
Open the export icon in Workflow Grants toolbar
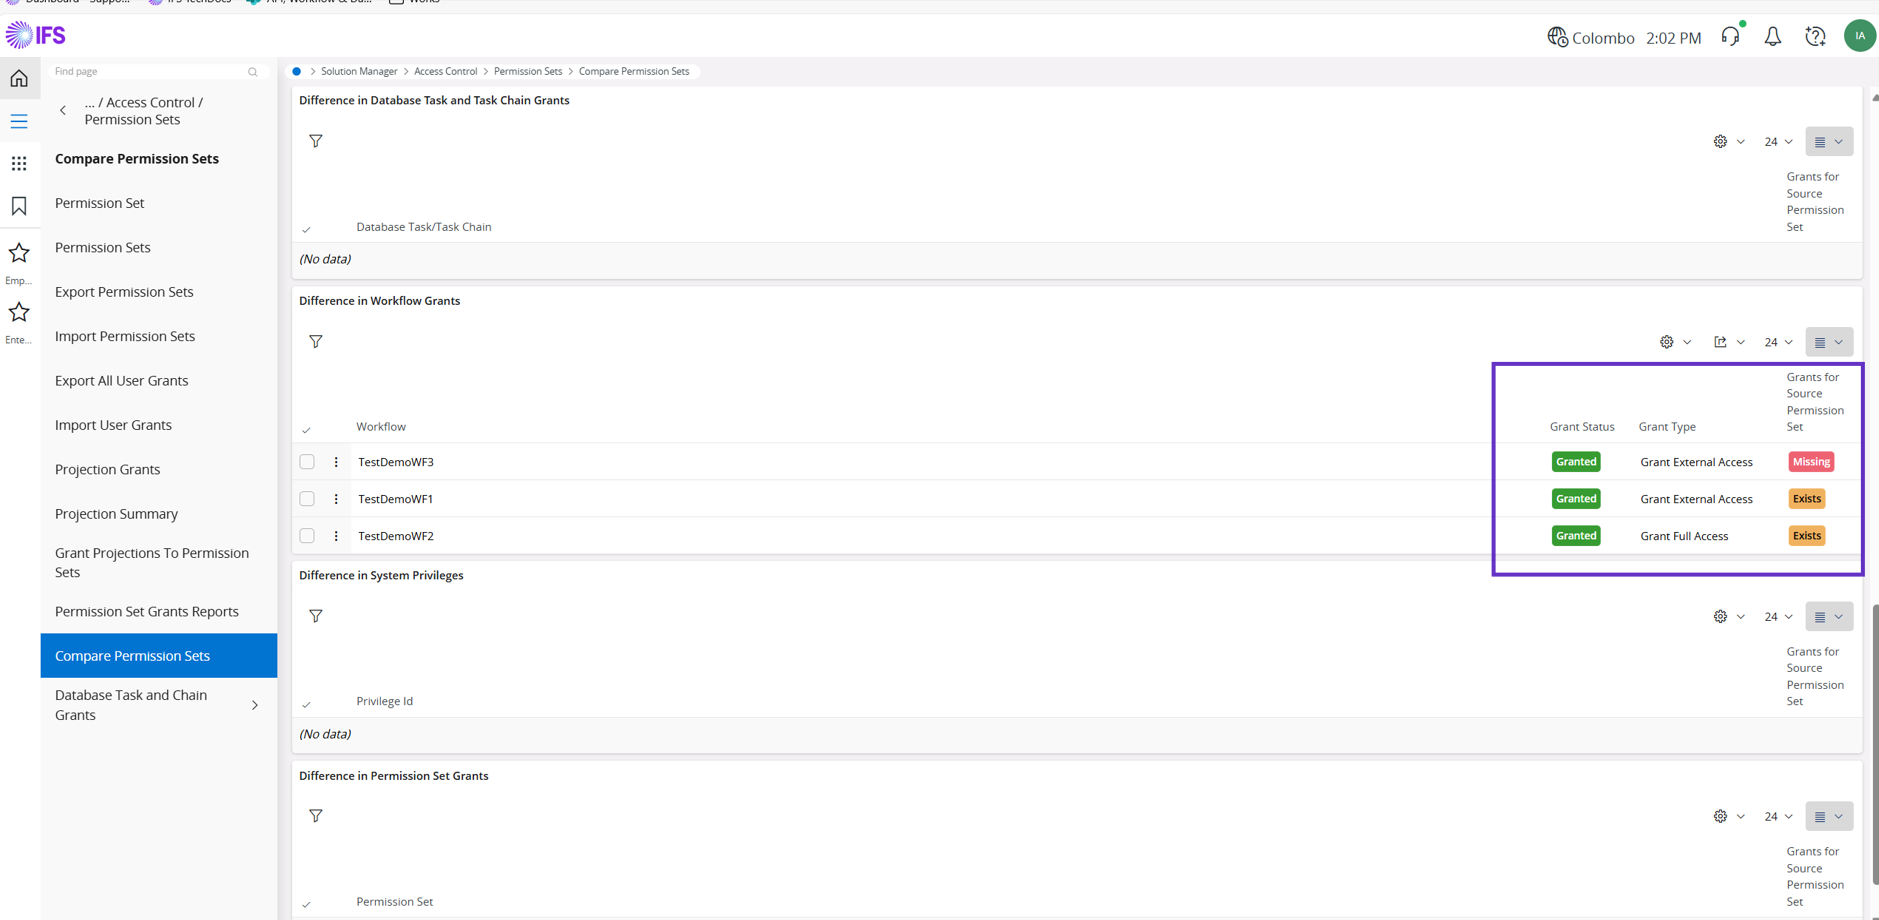pos(1719,341)
